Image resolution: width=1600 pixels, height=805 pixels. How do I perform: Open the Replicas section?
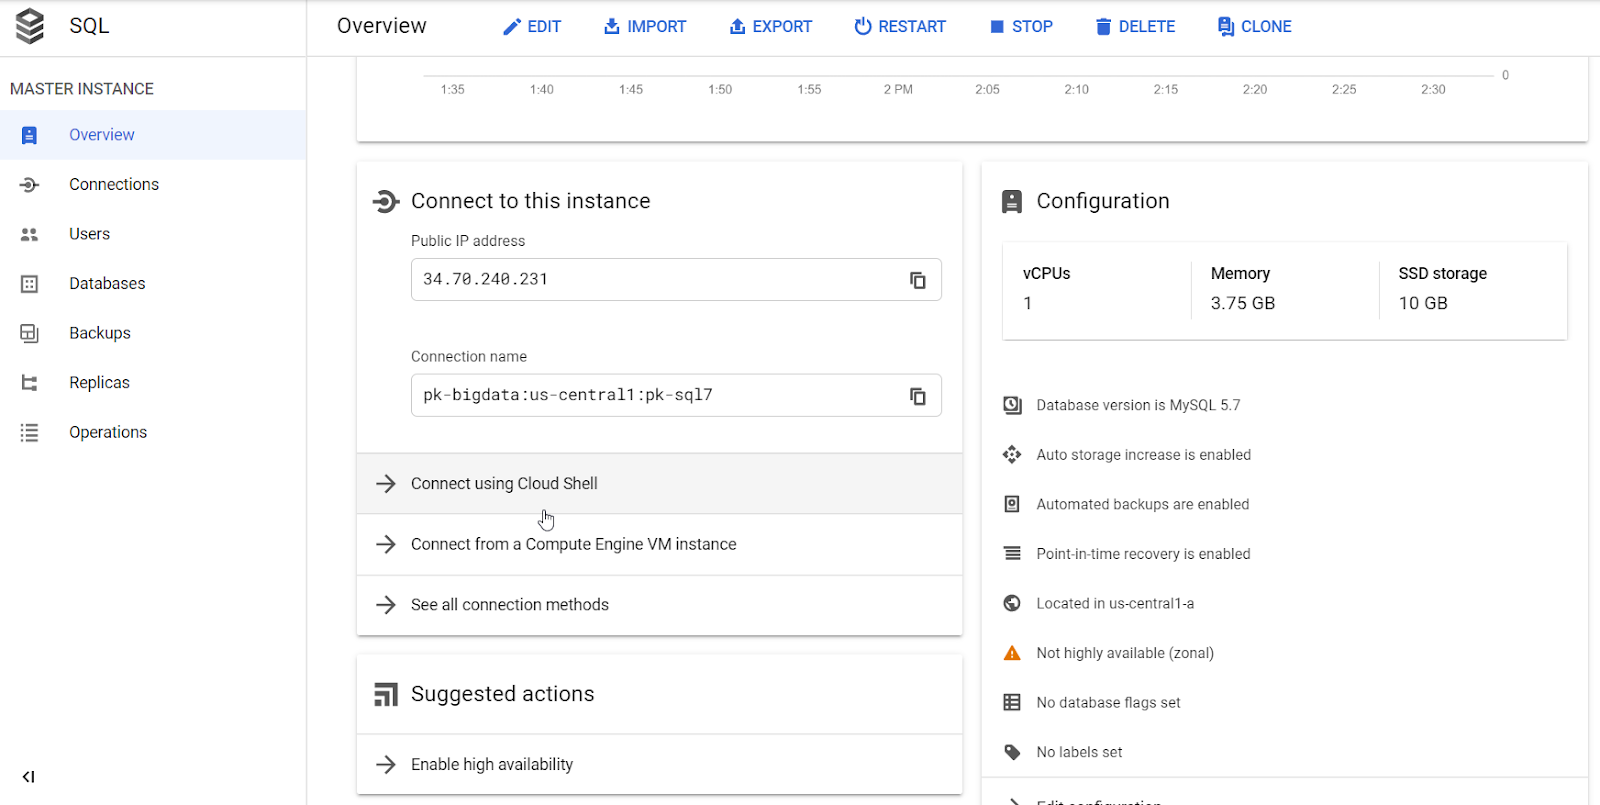153,382
